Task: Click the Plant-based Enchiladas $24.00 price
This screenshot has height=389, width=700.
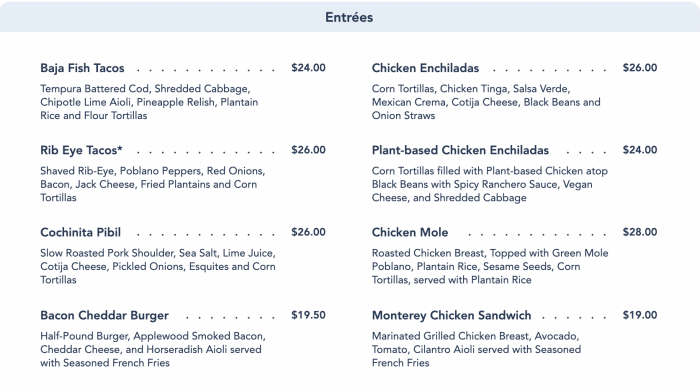Action: 640,150
